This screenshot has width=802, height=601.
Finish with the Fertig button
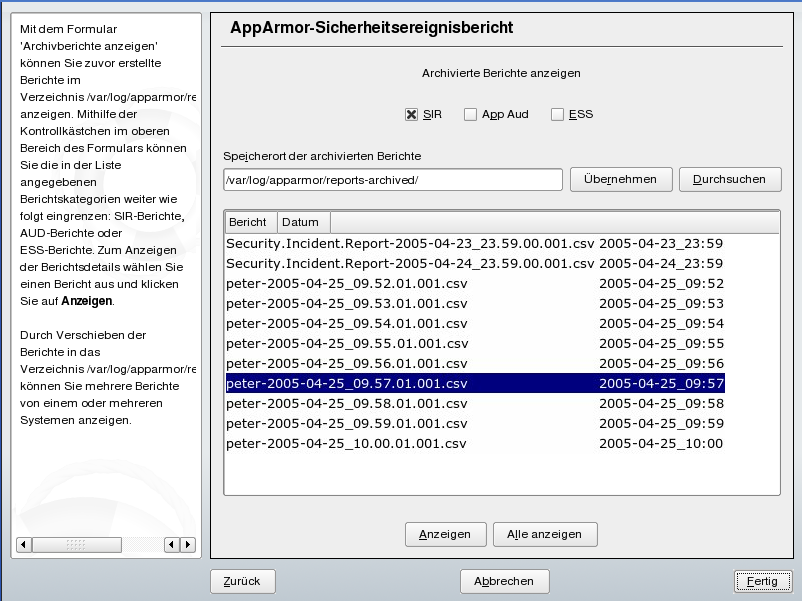pyautogui.click(x=761, y=581)
